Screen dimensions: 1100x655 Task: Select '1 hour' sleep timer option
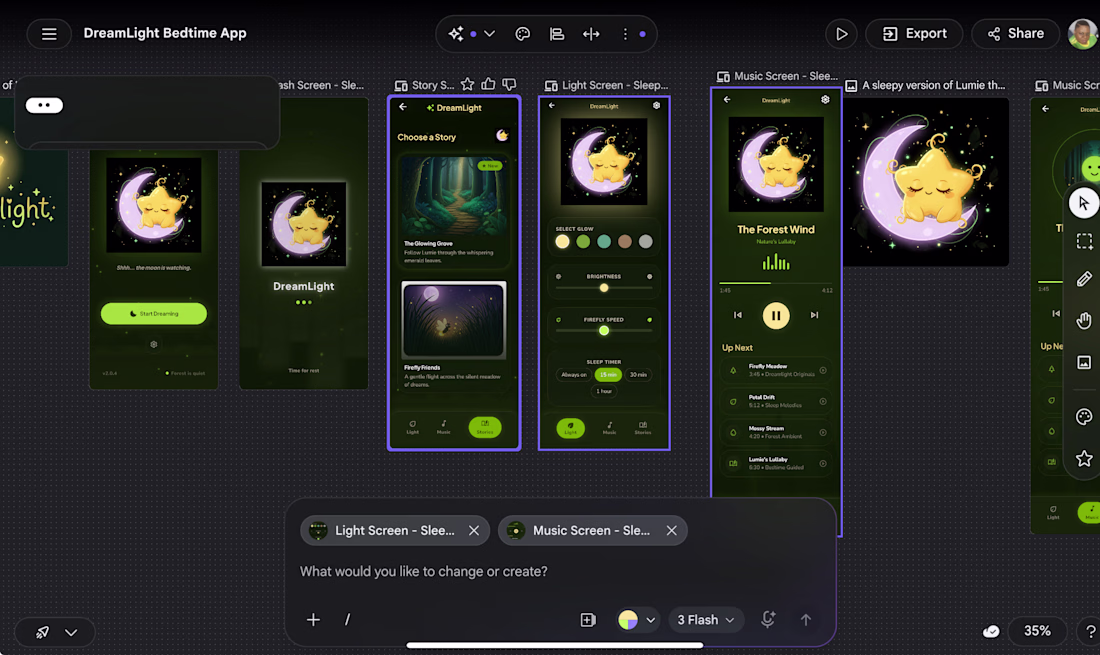(604, 391)
